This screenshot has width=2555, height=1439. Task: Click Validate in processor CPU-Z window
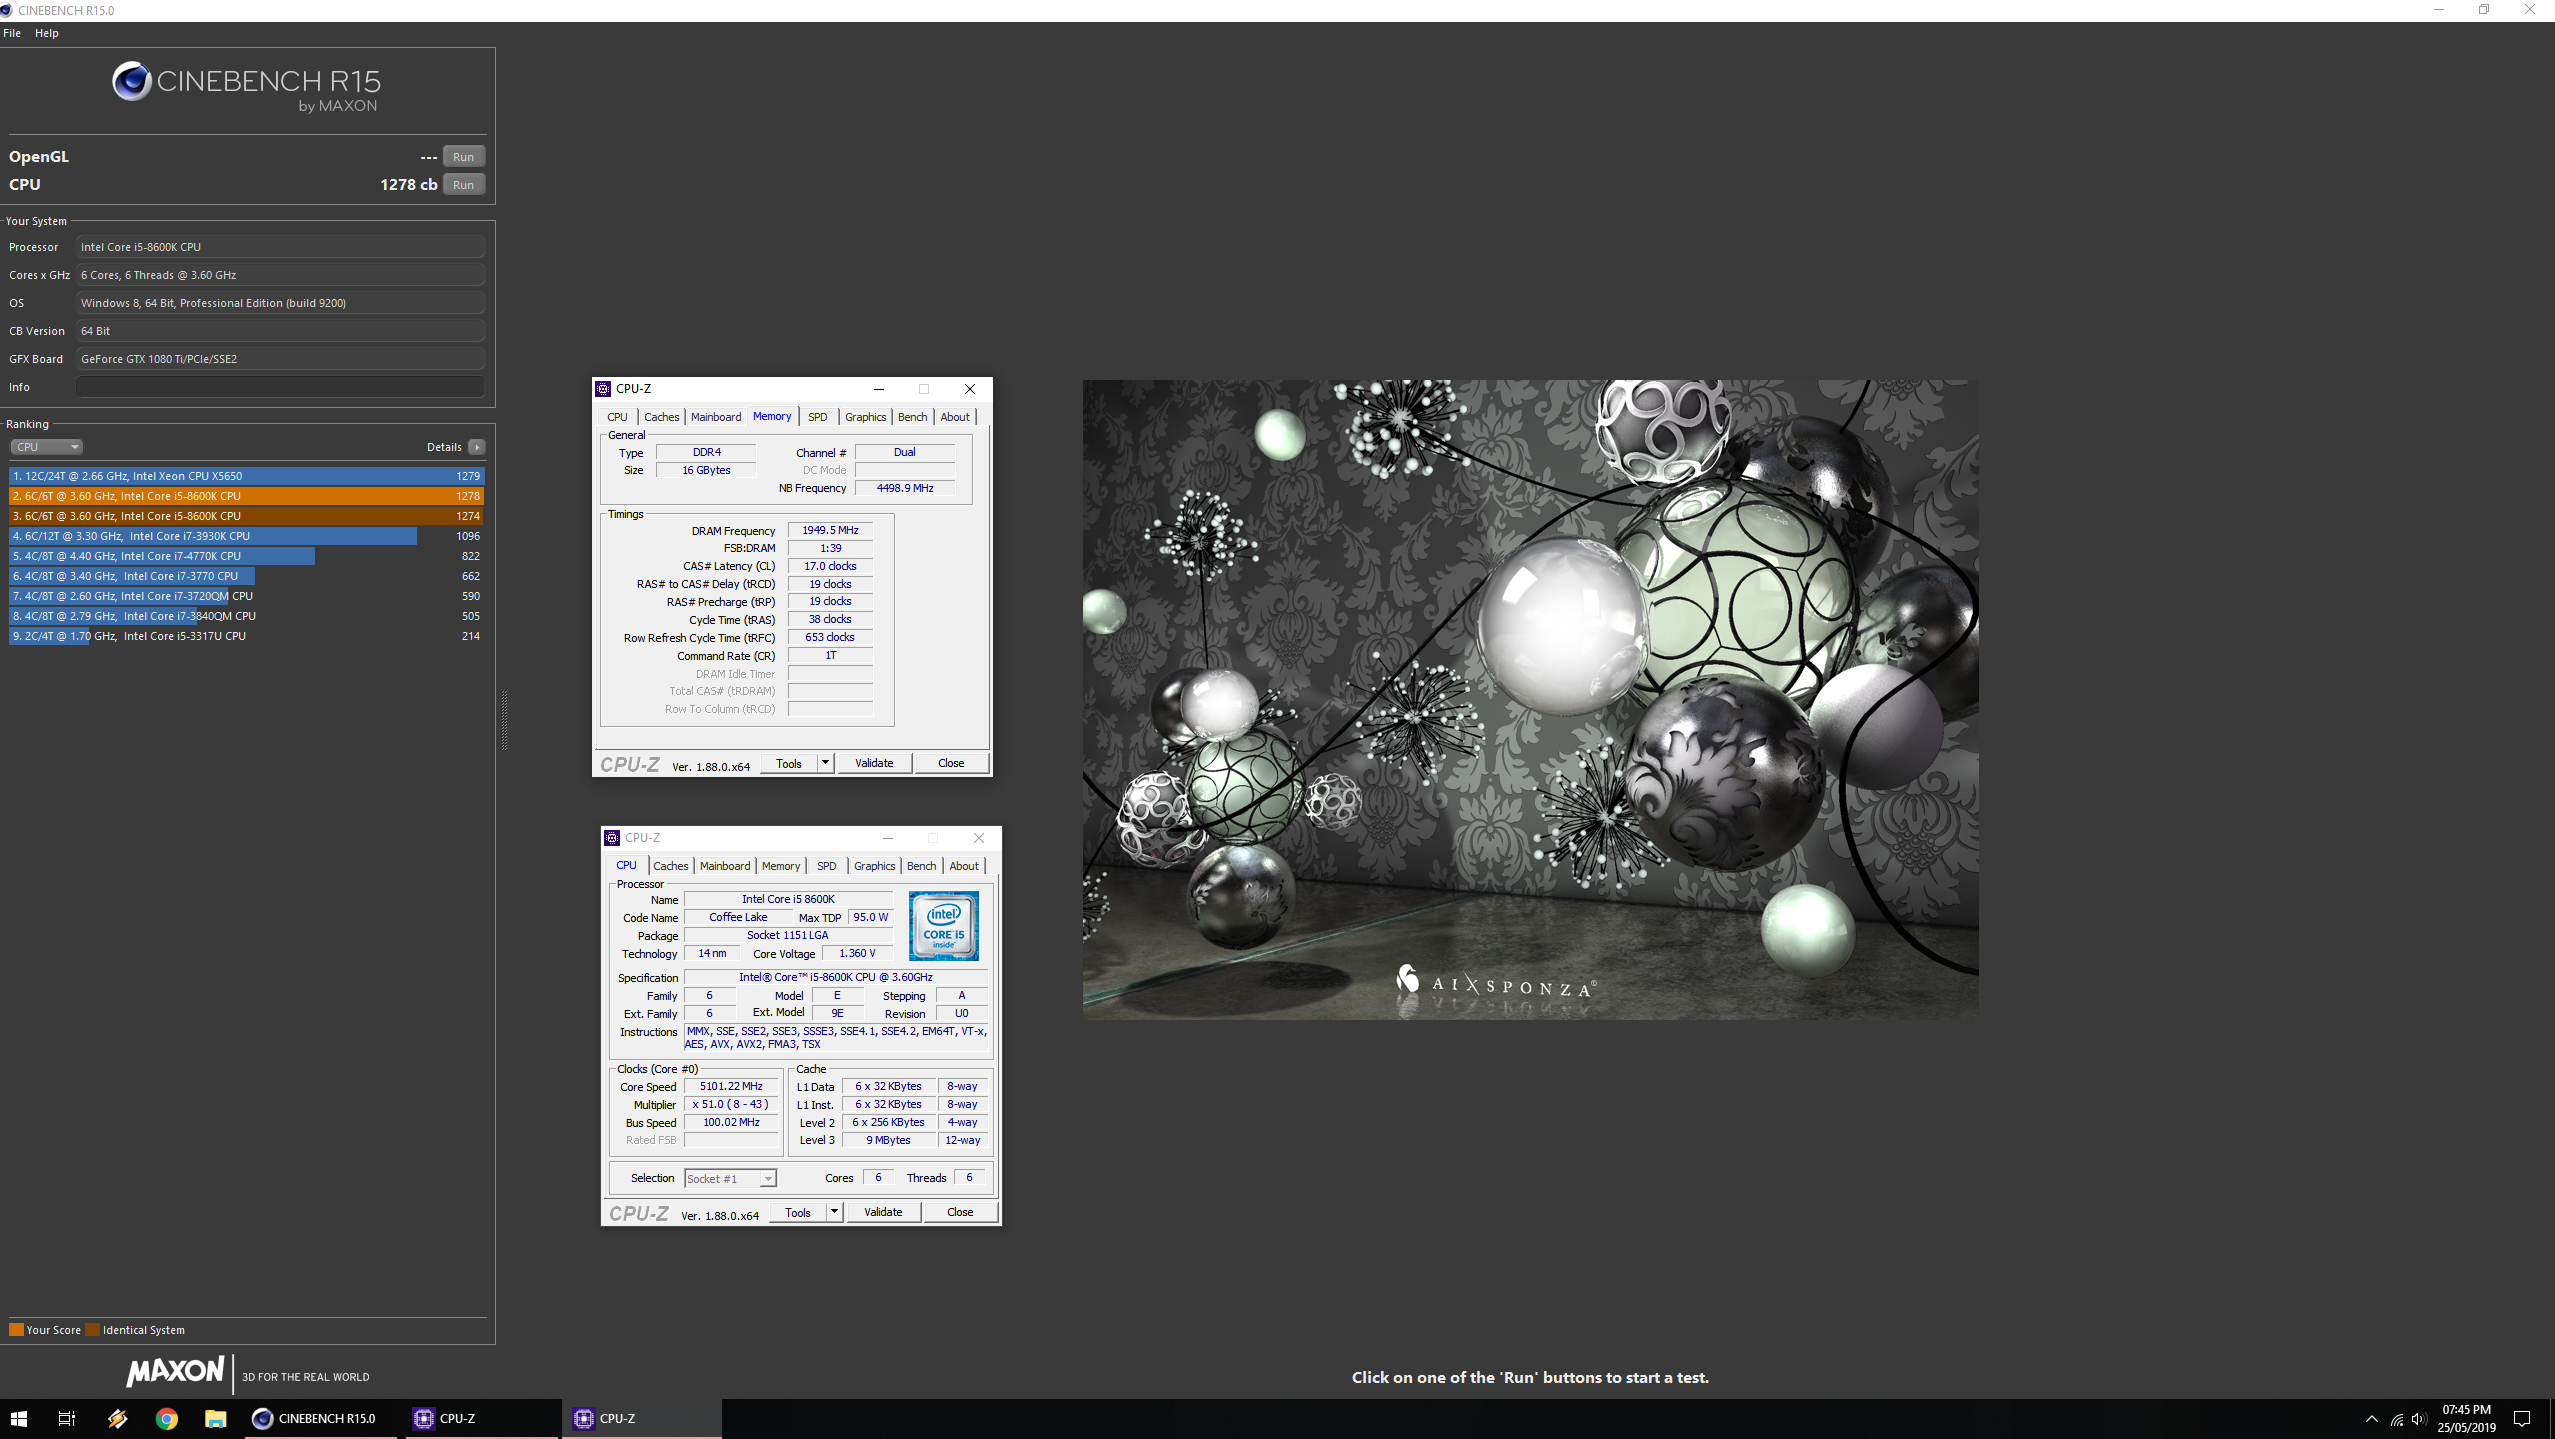point(883,1212)
